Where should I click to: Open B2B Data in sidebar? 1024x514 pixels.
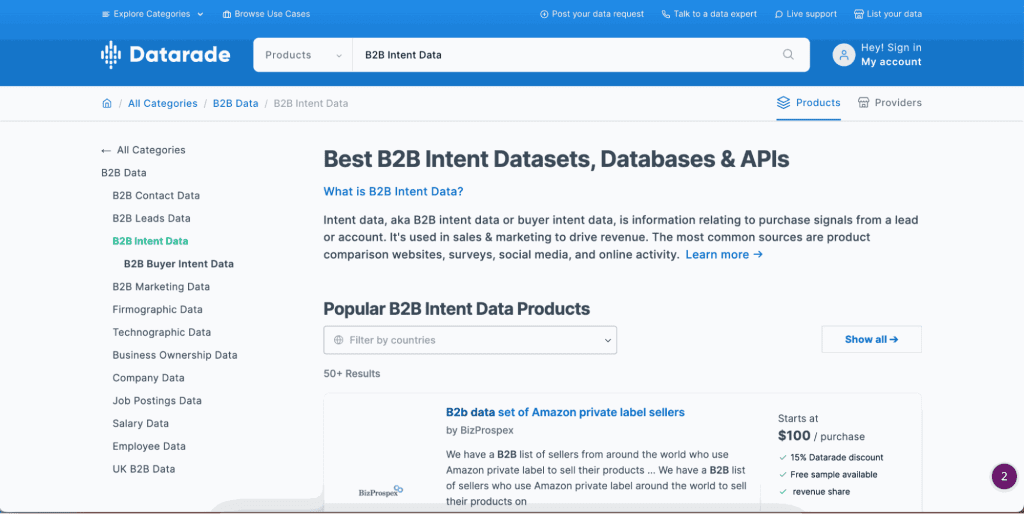tap(123, 173)
